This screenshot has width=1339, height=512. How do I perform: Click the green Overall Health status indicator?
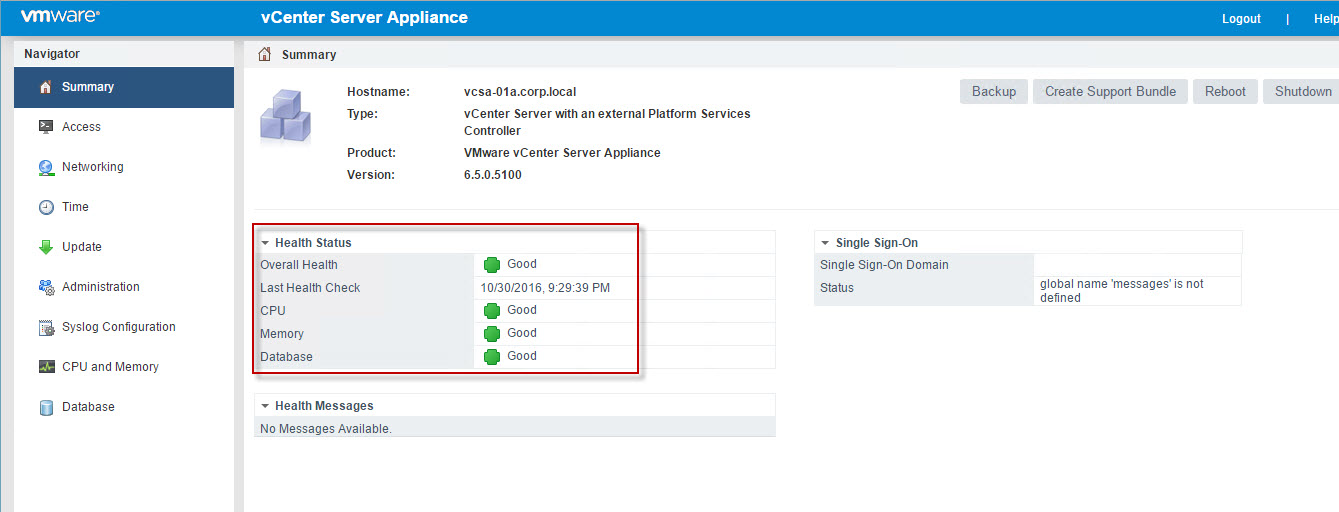(492, 265)
